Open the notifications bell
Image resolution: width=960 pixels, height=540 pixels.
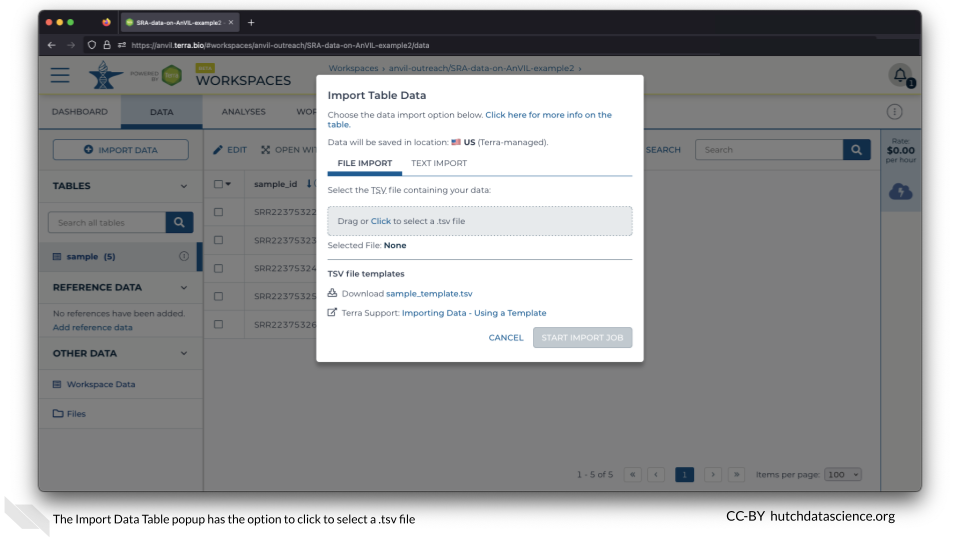point(900,75)
